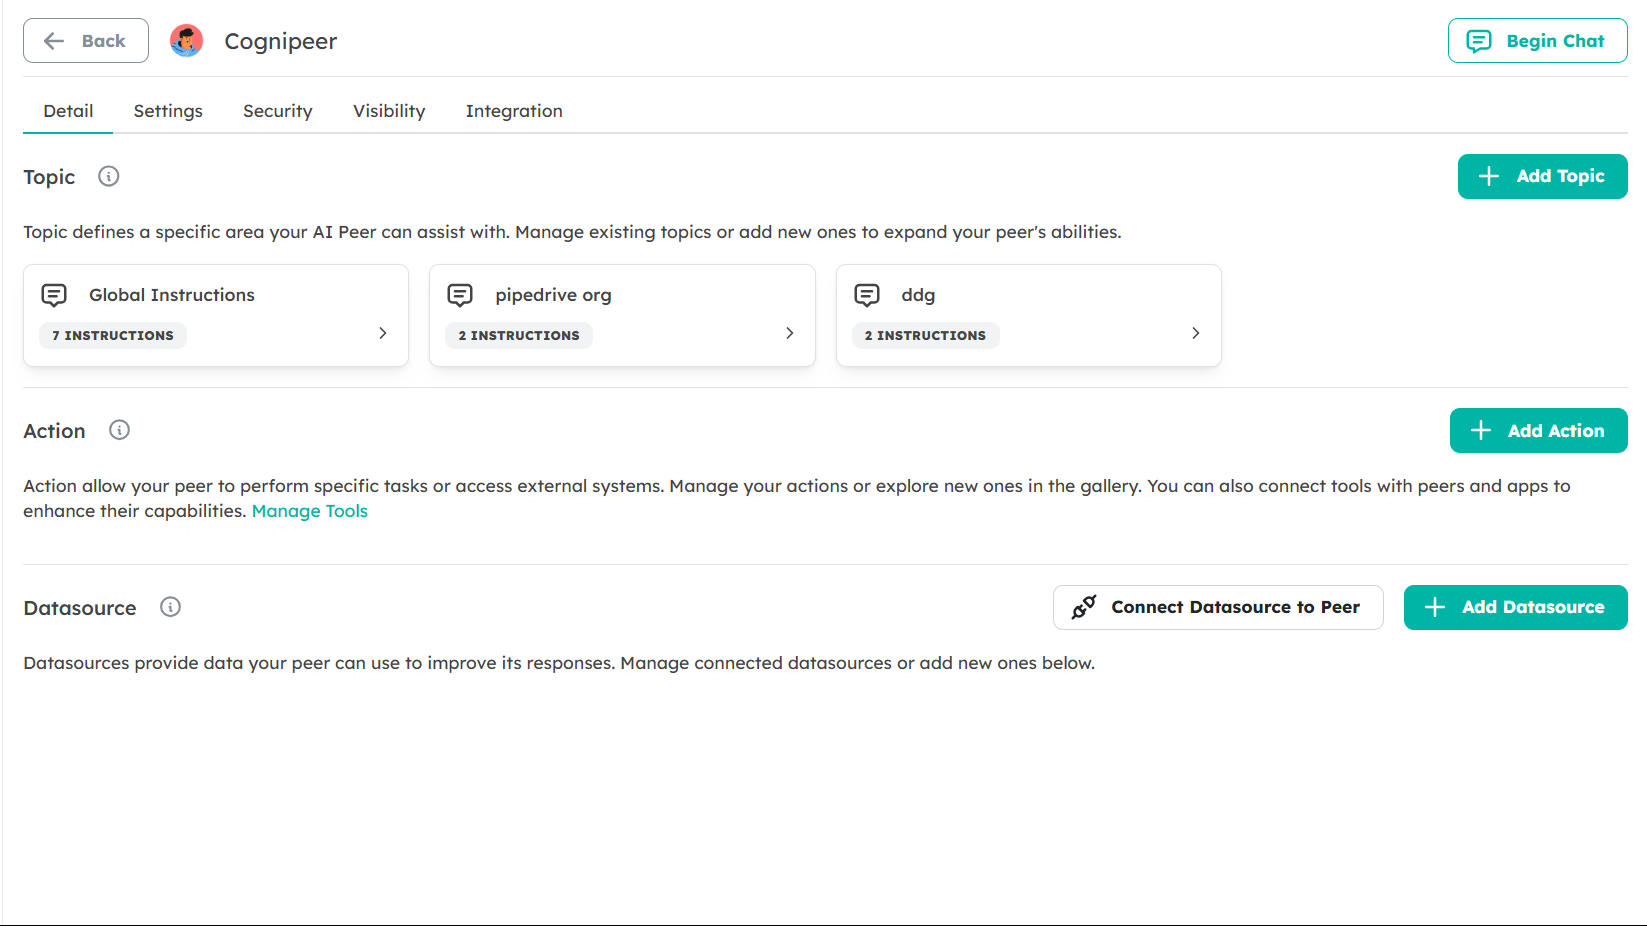Click the back arrow icon
Image resolution: width=1647 pixels, height=926 pixels.
[x=53, y=40]
